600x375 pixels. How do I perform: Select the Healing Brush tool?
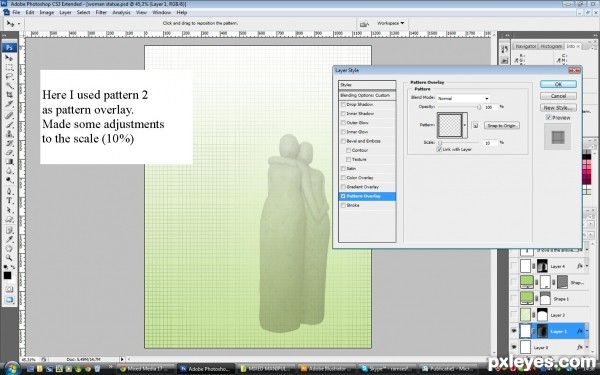tap(9, 116)
